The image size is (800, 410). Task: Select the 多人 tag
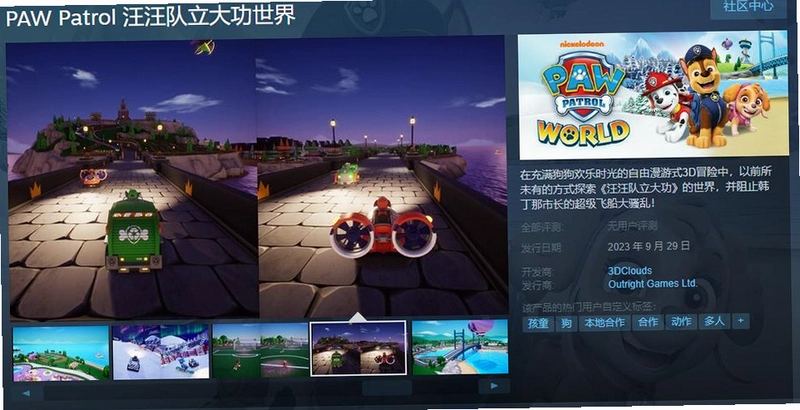(714, 321)
